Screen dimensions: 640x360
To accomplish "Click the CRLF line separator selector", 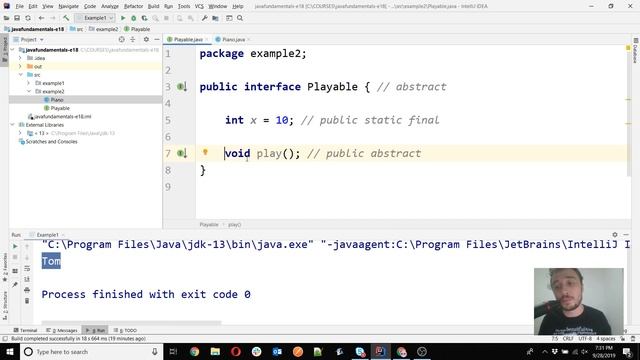I will pos(568,339).
